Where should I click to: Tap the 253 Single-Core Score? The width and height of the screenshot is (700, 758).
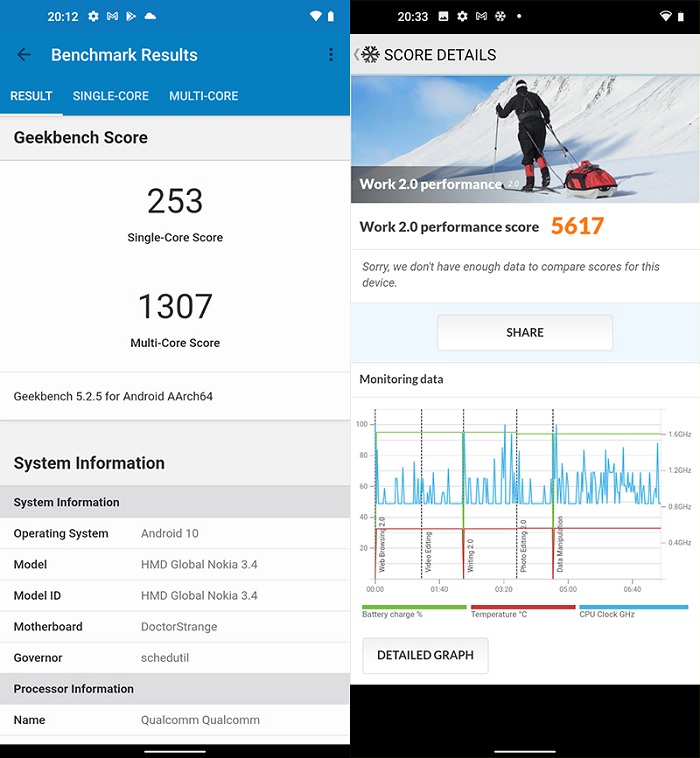(x=175, y=201)
